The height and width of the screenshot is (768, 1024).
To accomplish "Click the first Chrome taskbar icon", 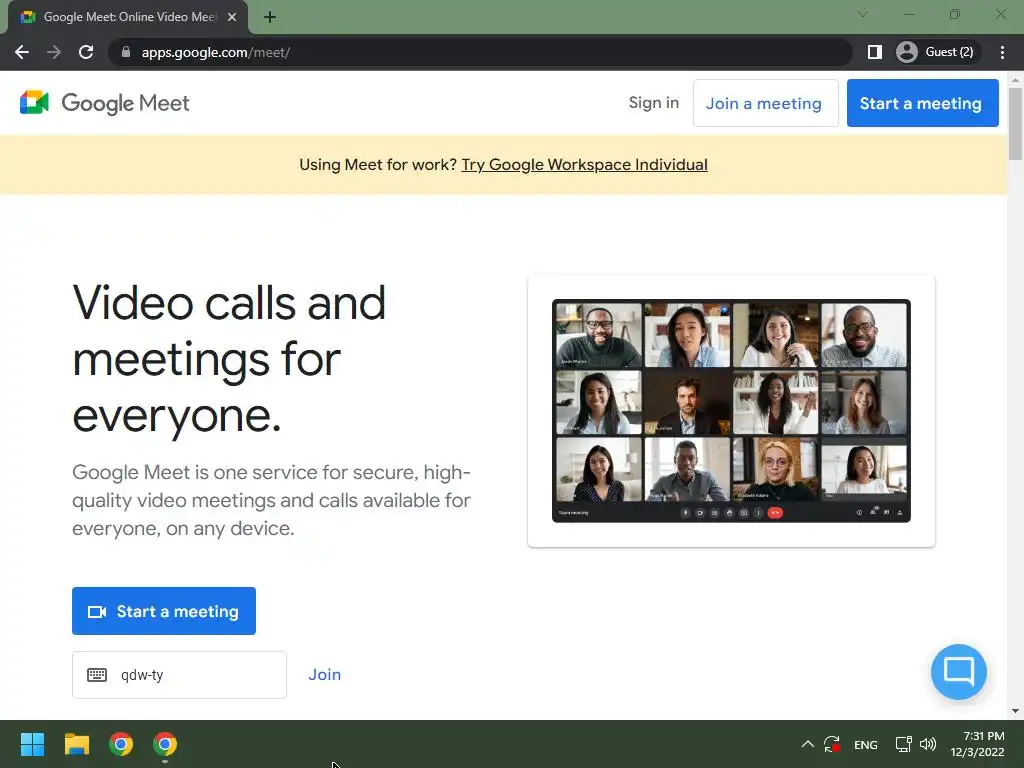I will click(121, 744).
